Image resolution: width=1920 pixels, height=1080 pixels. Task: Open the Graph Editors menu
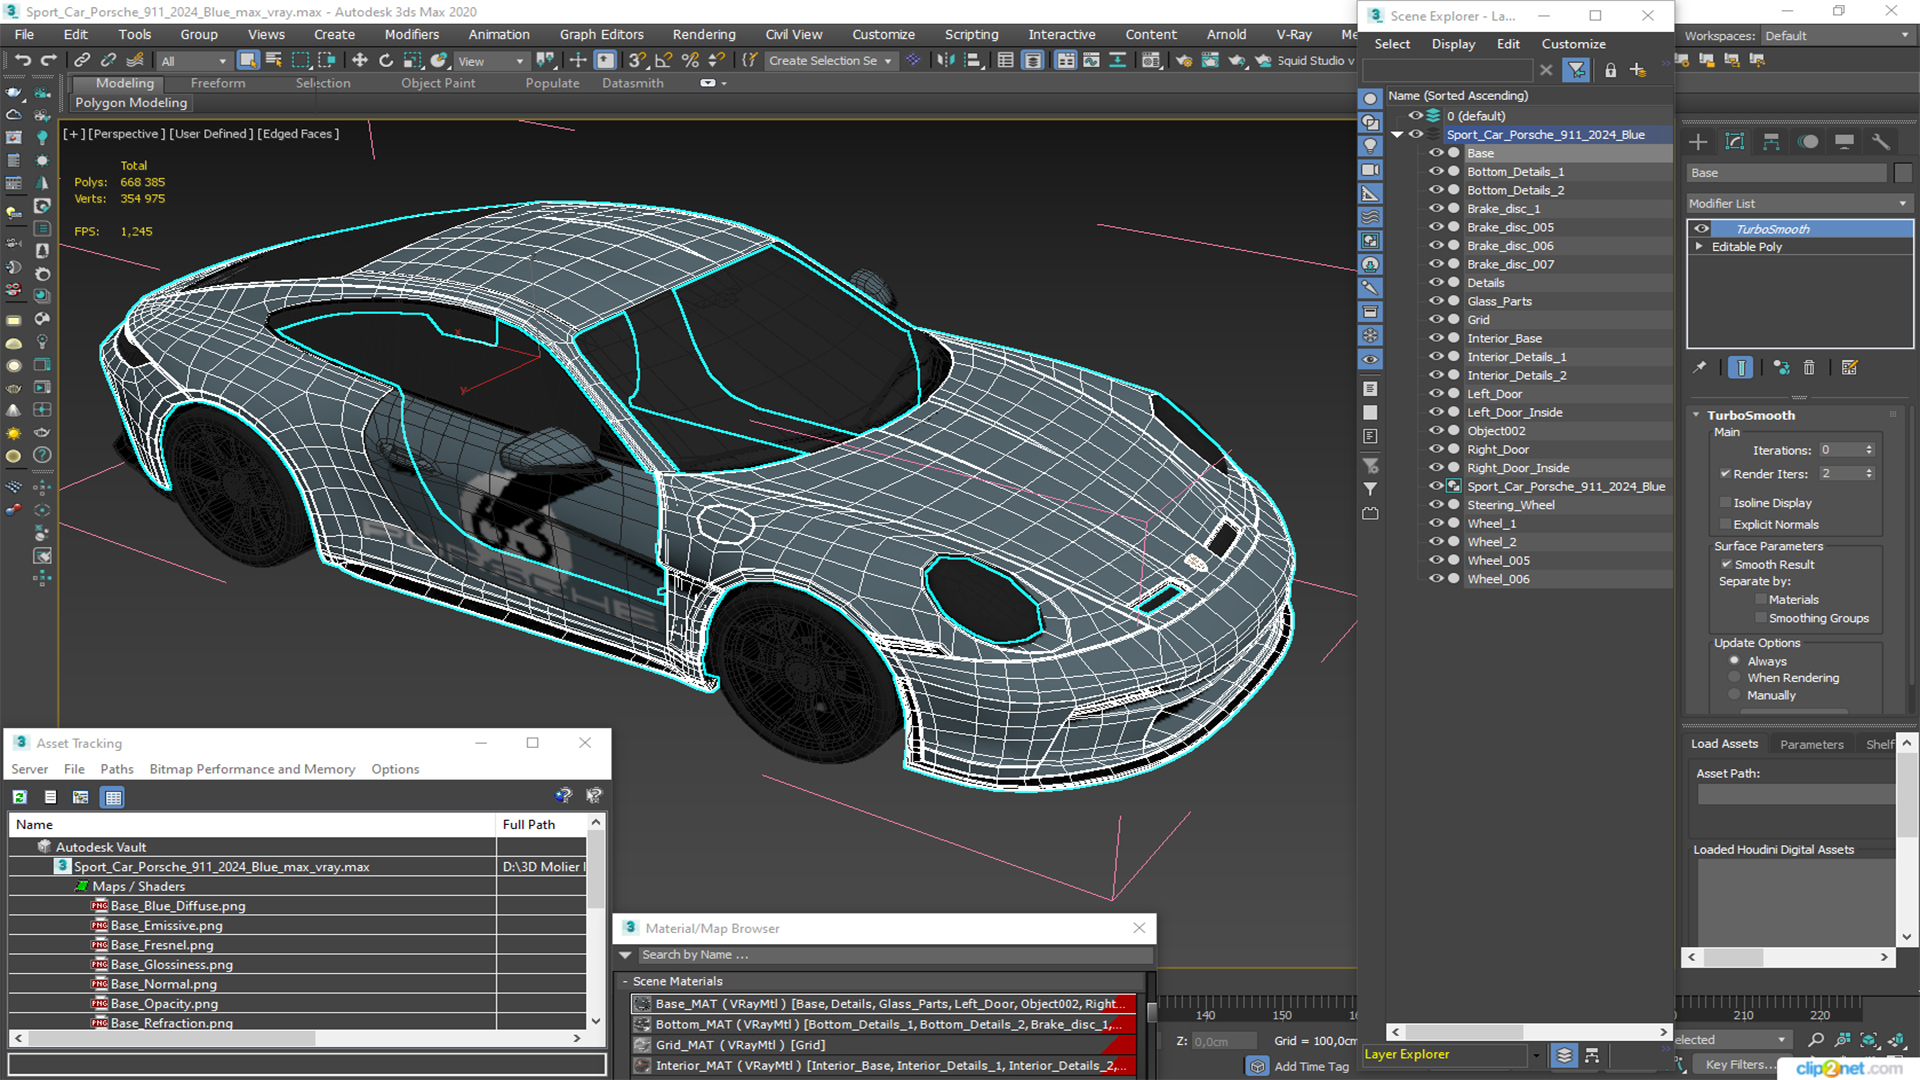(x=601, y=34)
